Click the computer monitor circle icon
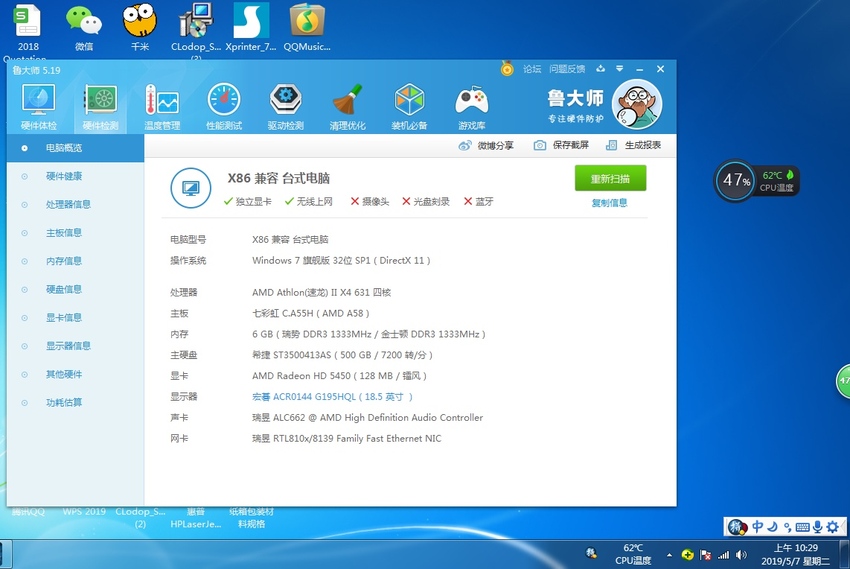Viewport: 850px width, 569px height. tap(190, 188)
